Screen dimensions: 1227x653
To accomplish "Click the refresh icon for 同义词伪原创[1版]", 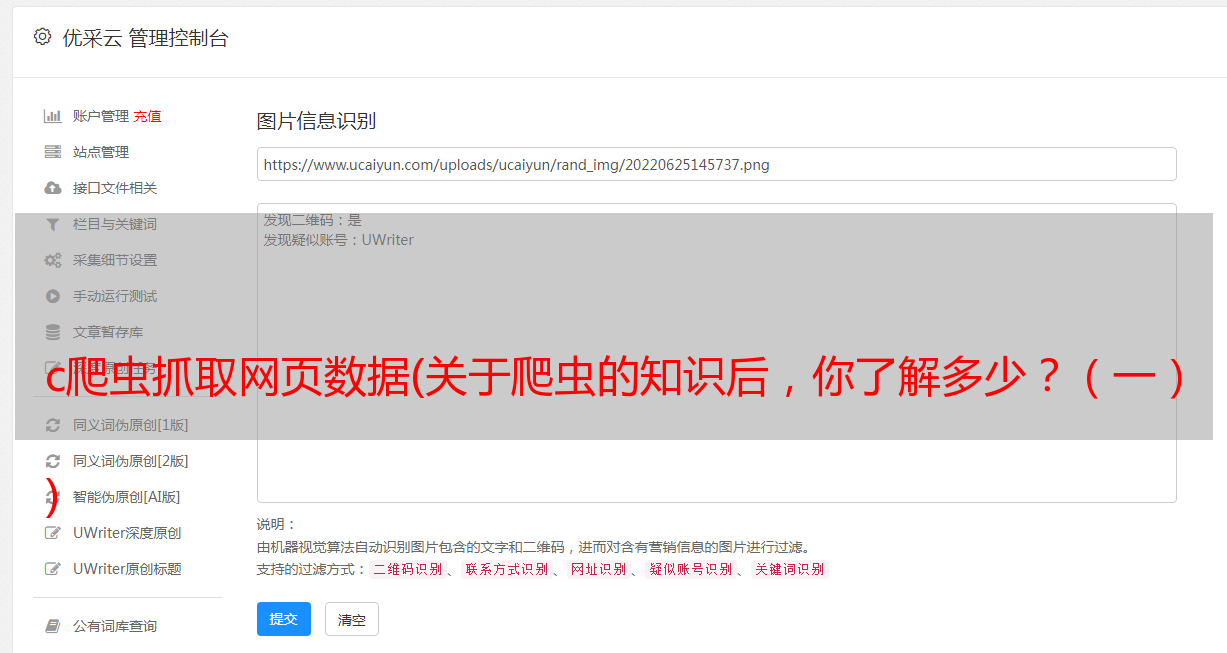I will (53, 425).
